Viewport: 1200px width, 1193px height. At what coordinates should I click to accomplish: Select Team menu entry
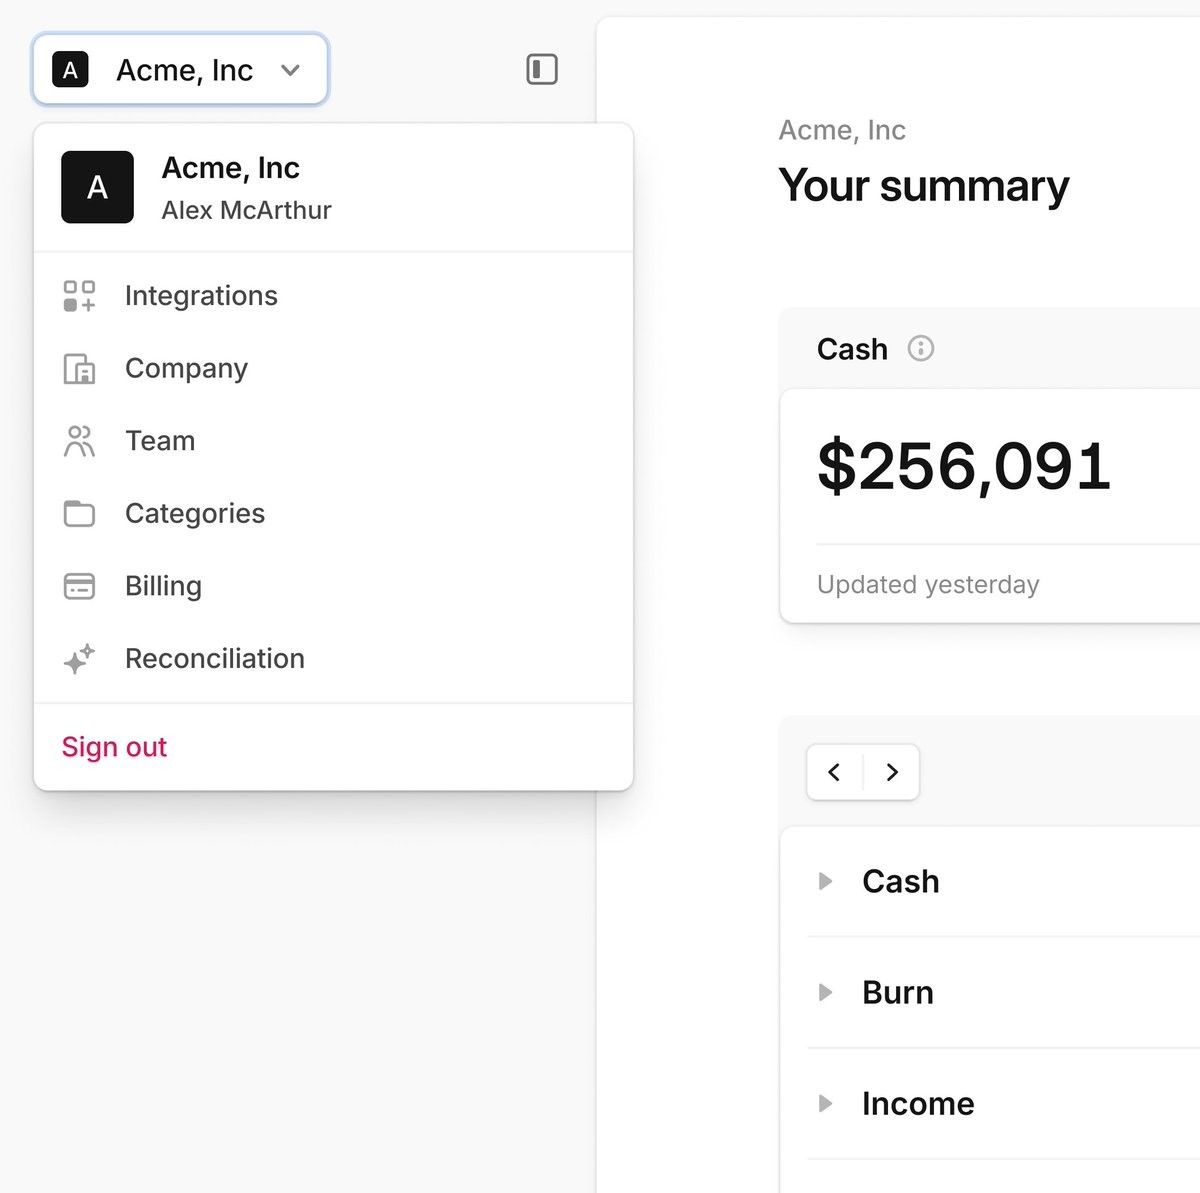160,441
